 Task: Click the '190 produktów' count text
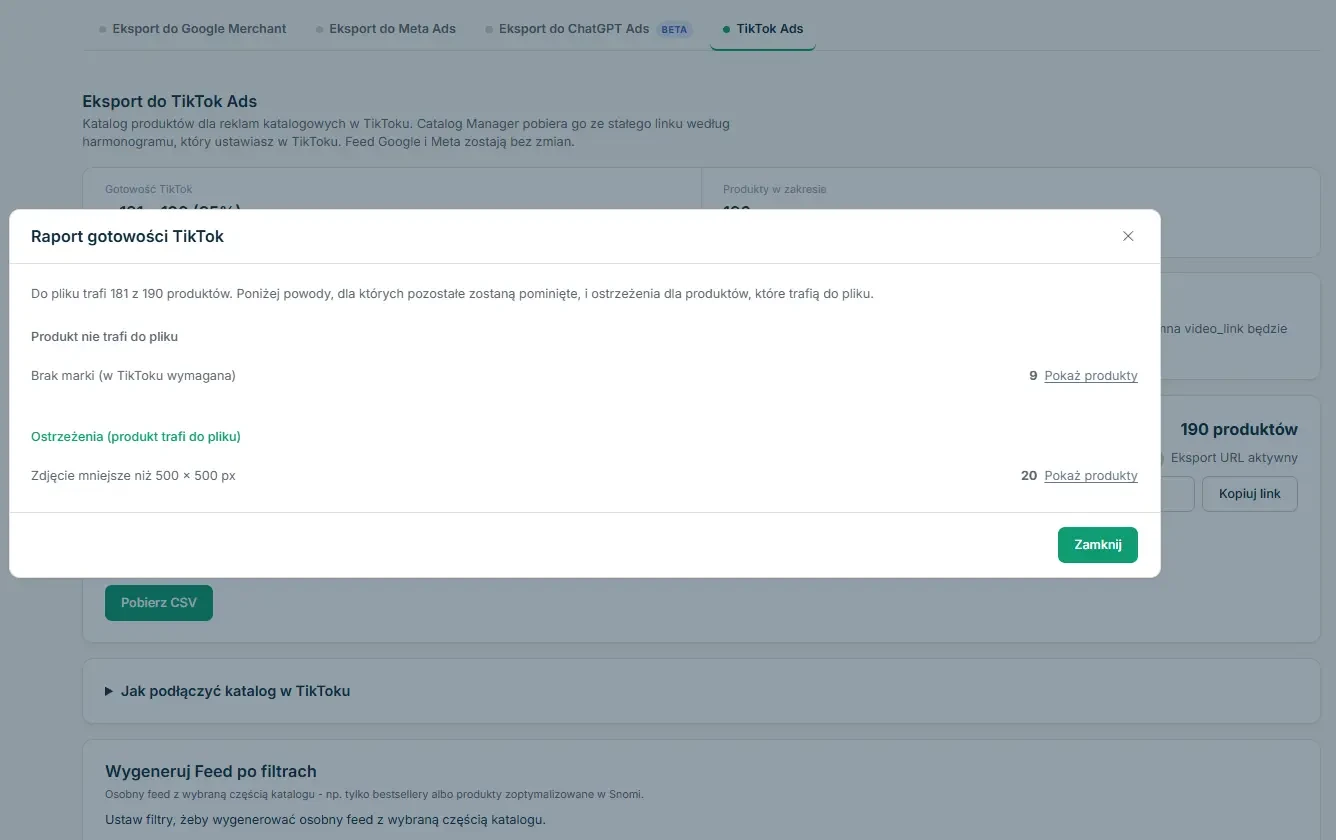[1239, 430]
